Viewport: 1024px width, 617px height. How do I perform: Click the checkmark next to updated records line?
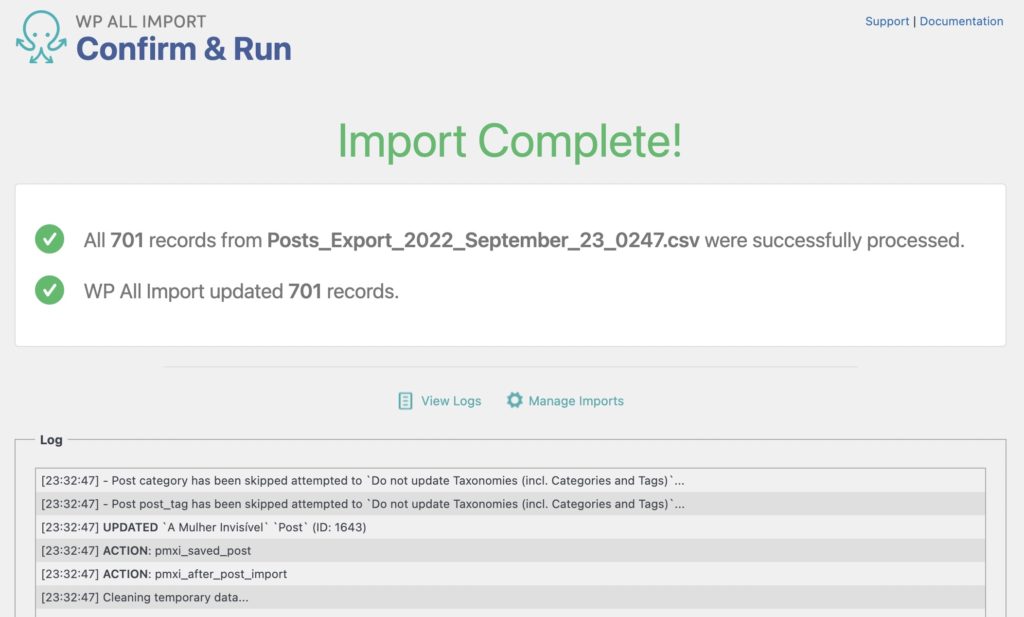point(48,291)
